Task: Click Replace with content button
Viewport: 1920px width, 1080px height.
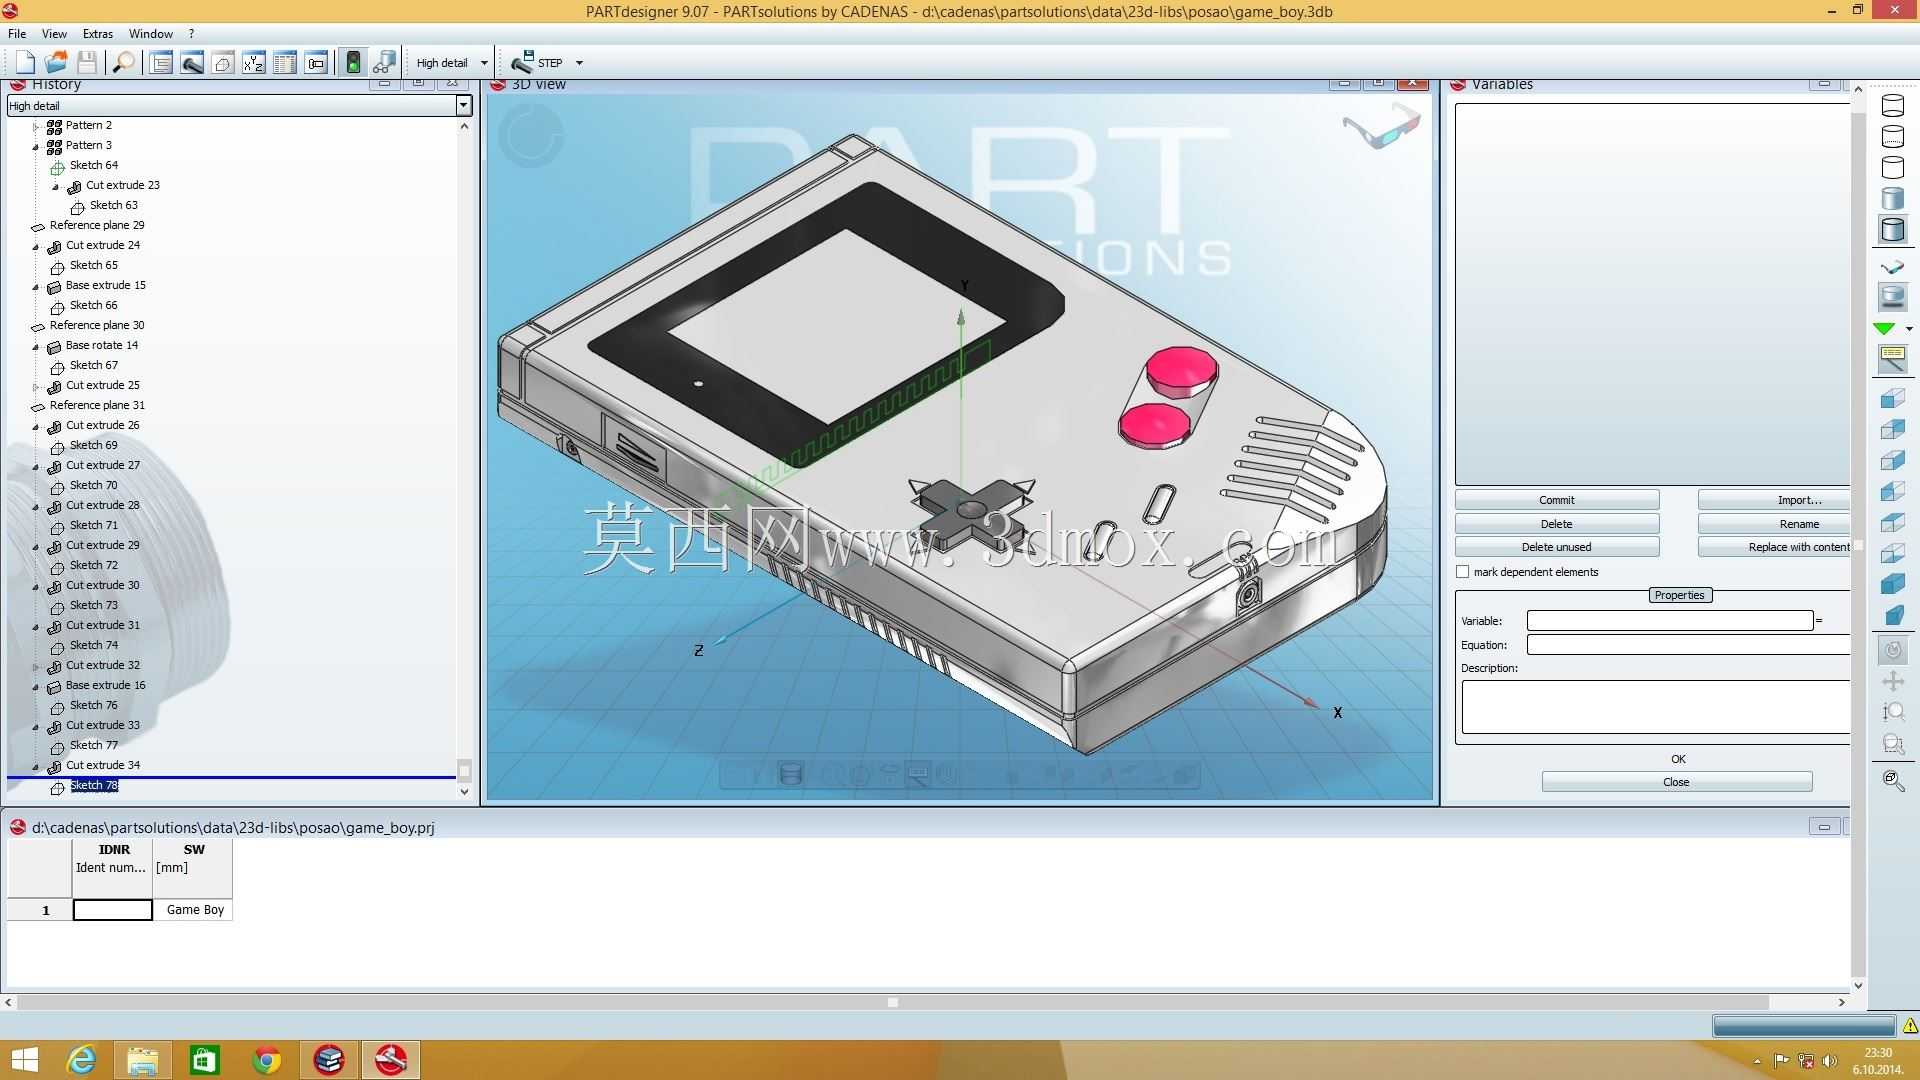Action: click(1775, 547)
